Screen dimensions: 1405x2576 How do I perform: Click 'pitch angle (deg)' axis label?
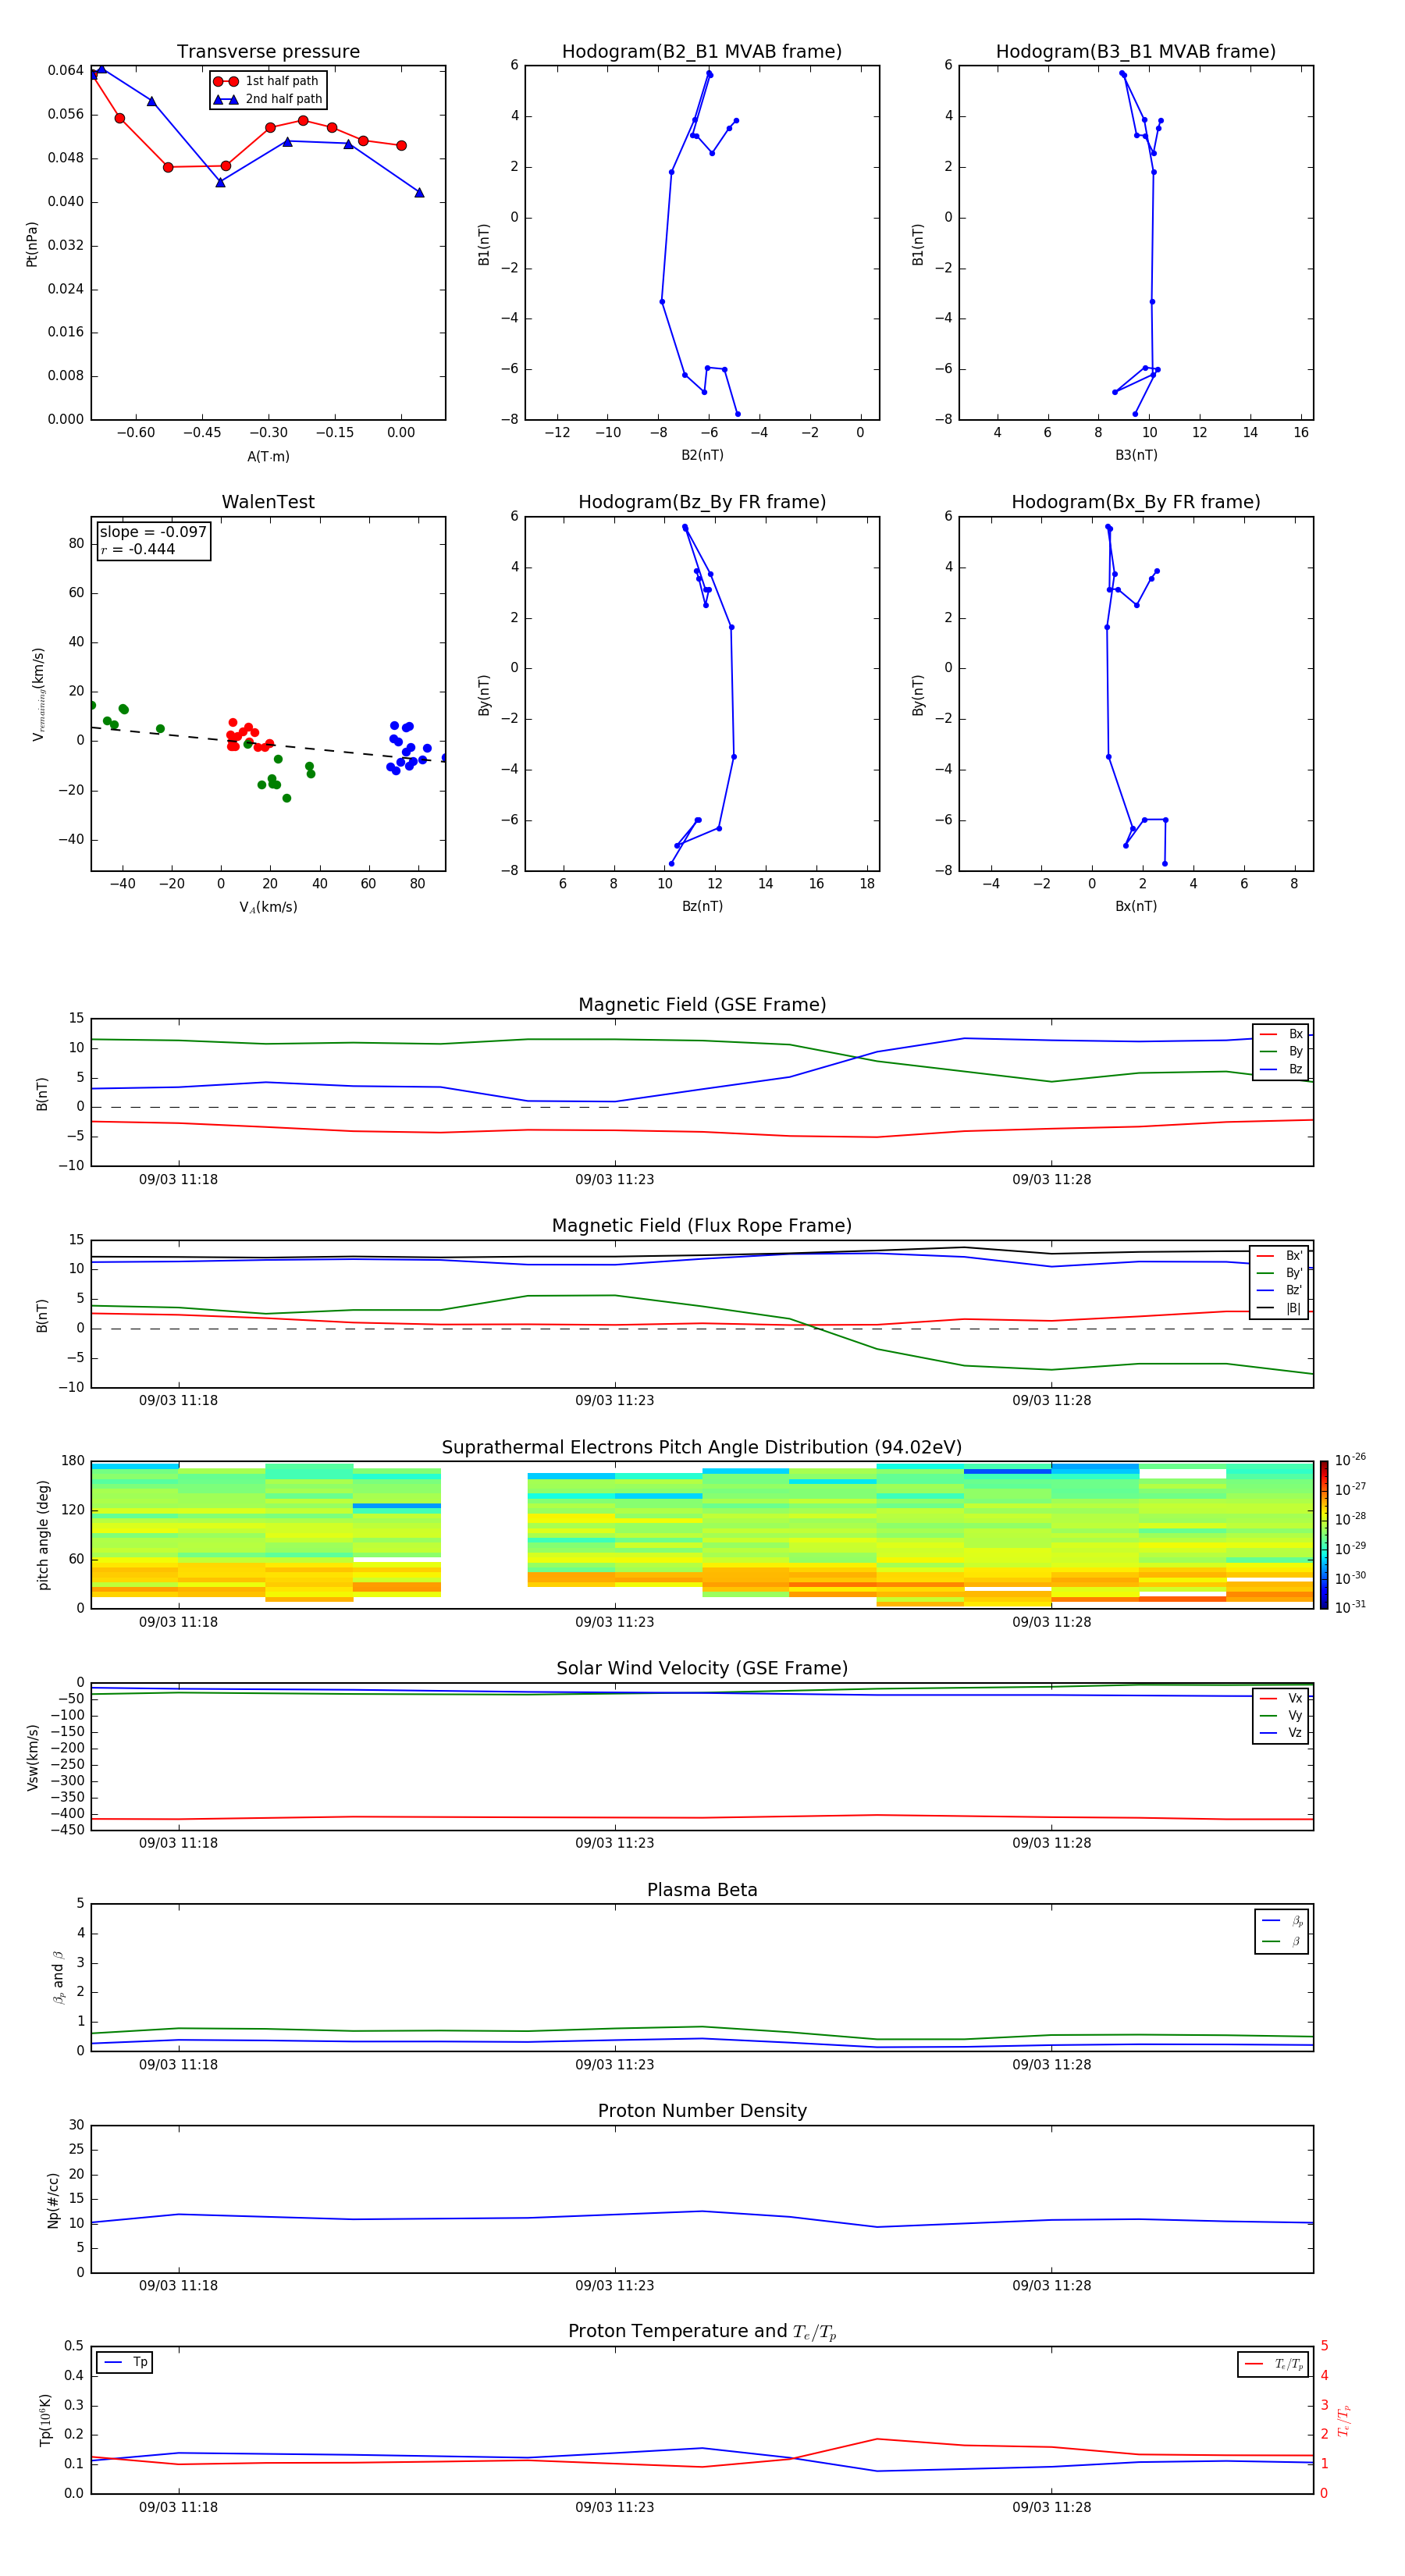[x=43, y=1535]
